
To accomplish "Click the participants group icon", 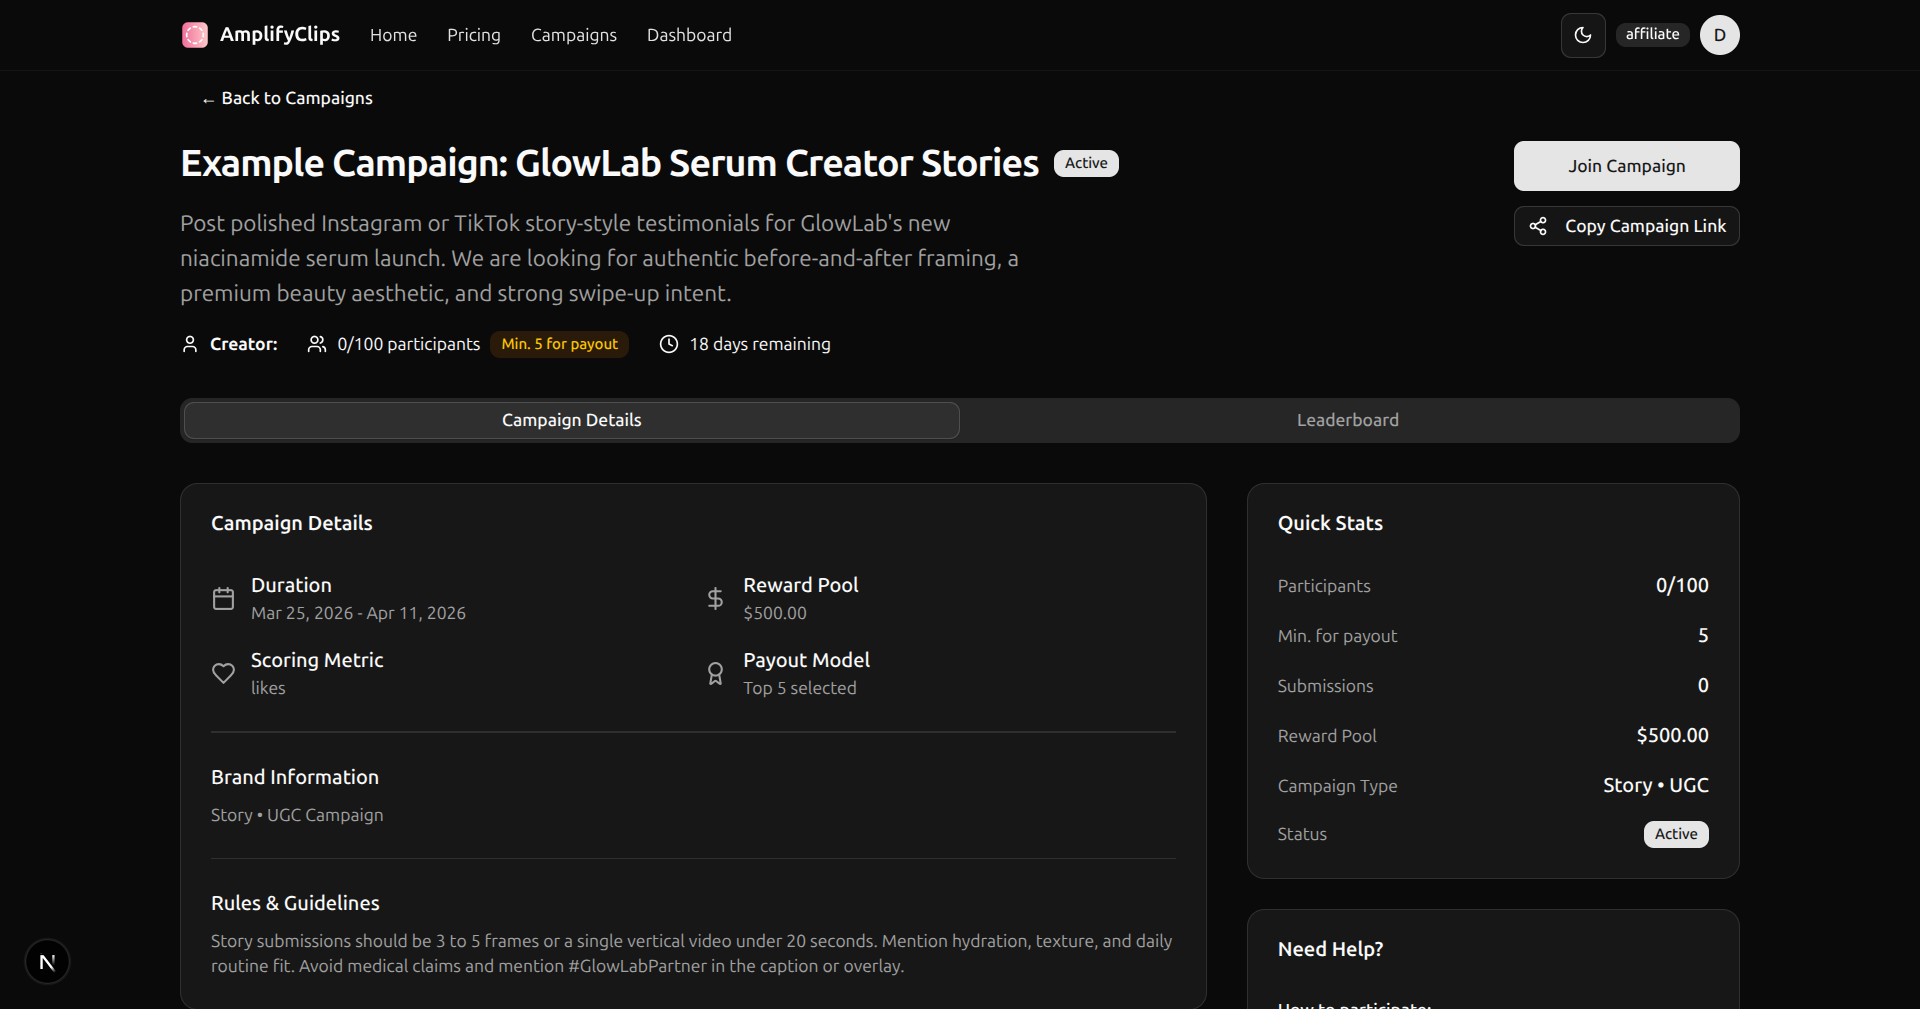I will point(317,344).
